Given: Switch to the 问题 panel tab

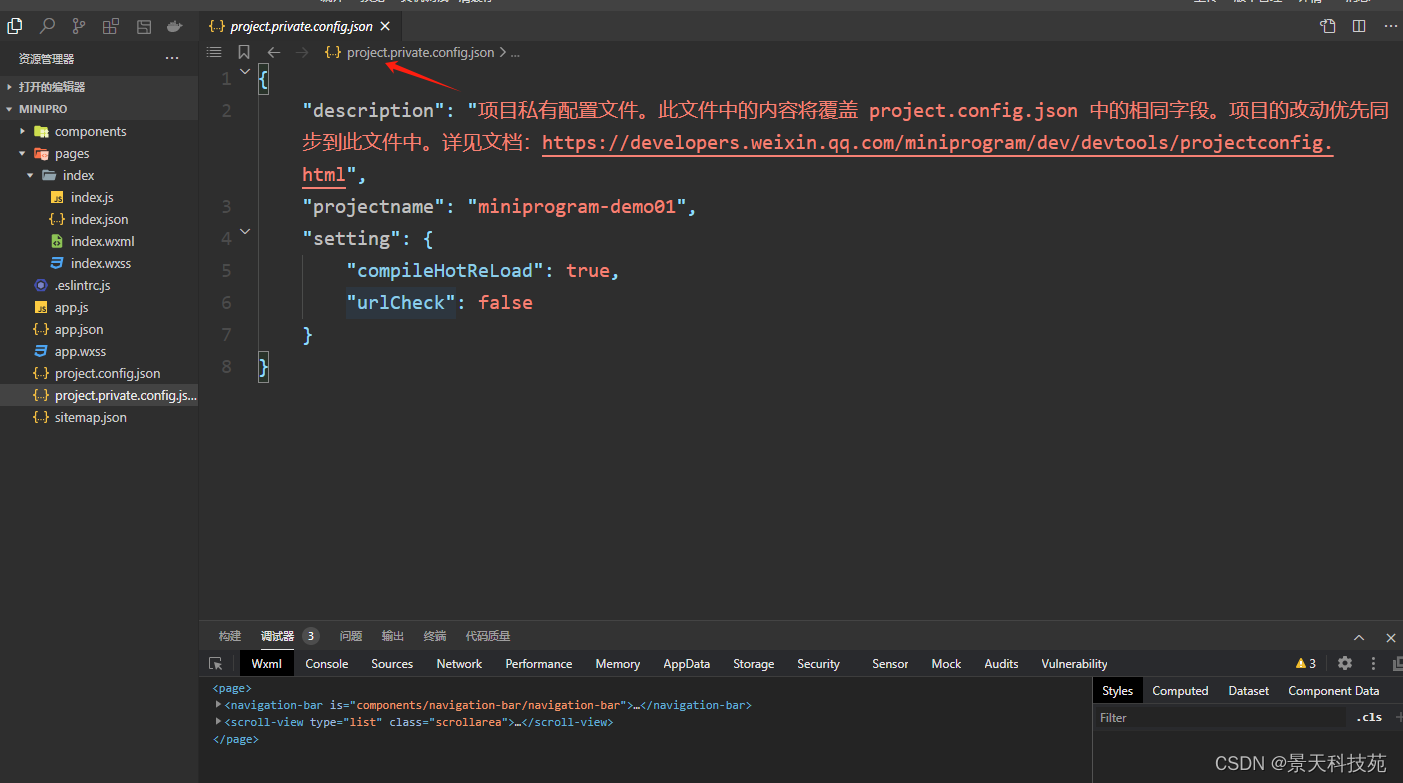Looking at the screenshot, I should (x=350, y=636).
